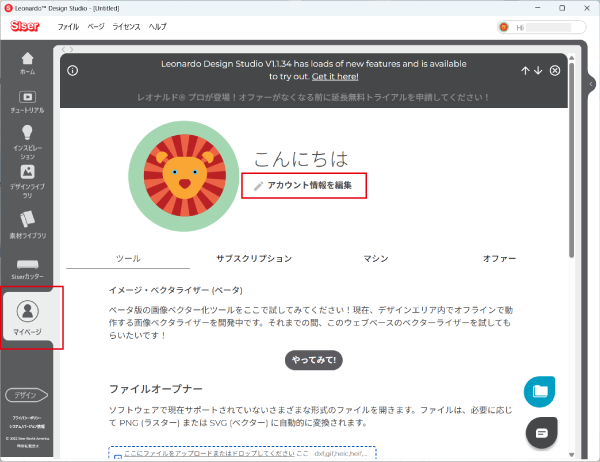This screenshot has height=462, width=600.
Task: Click the blue folder floating button
Action: pos(540,391)
